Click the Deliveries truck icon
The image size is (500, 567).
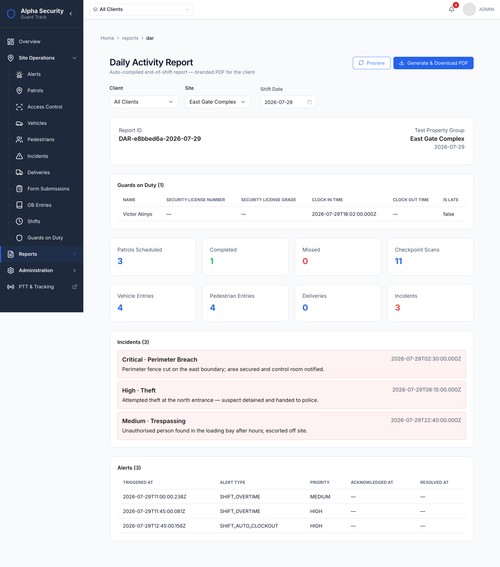[19, 172]
